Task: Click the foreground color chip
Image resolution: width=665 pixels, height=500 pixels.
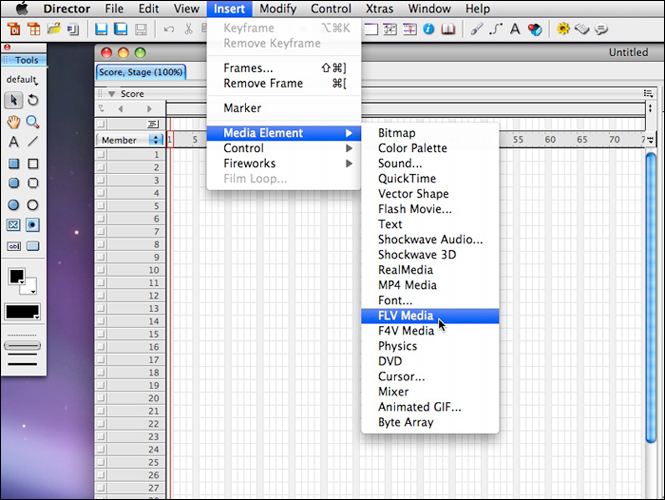Action: tap(17, 276)
